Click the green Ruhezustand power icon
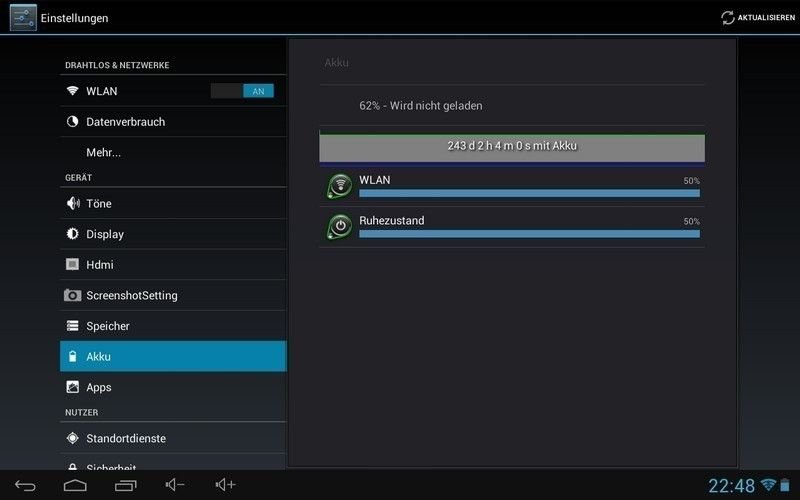 click(339, 227)
